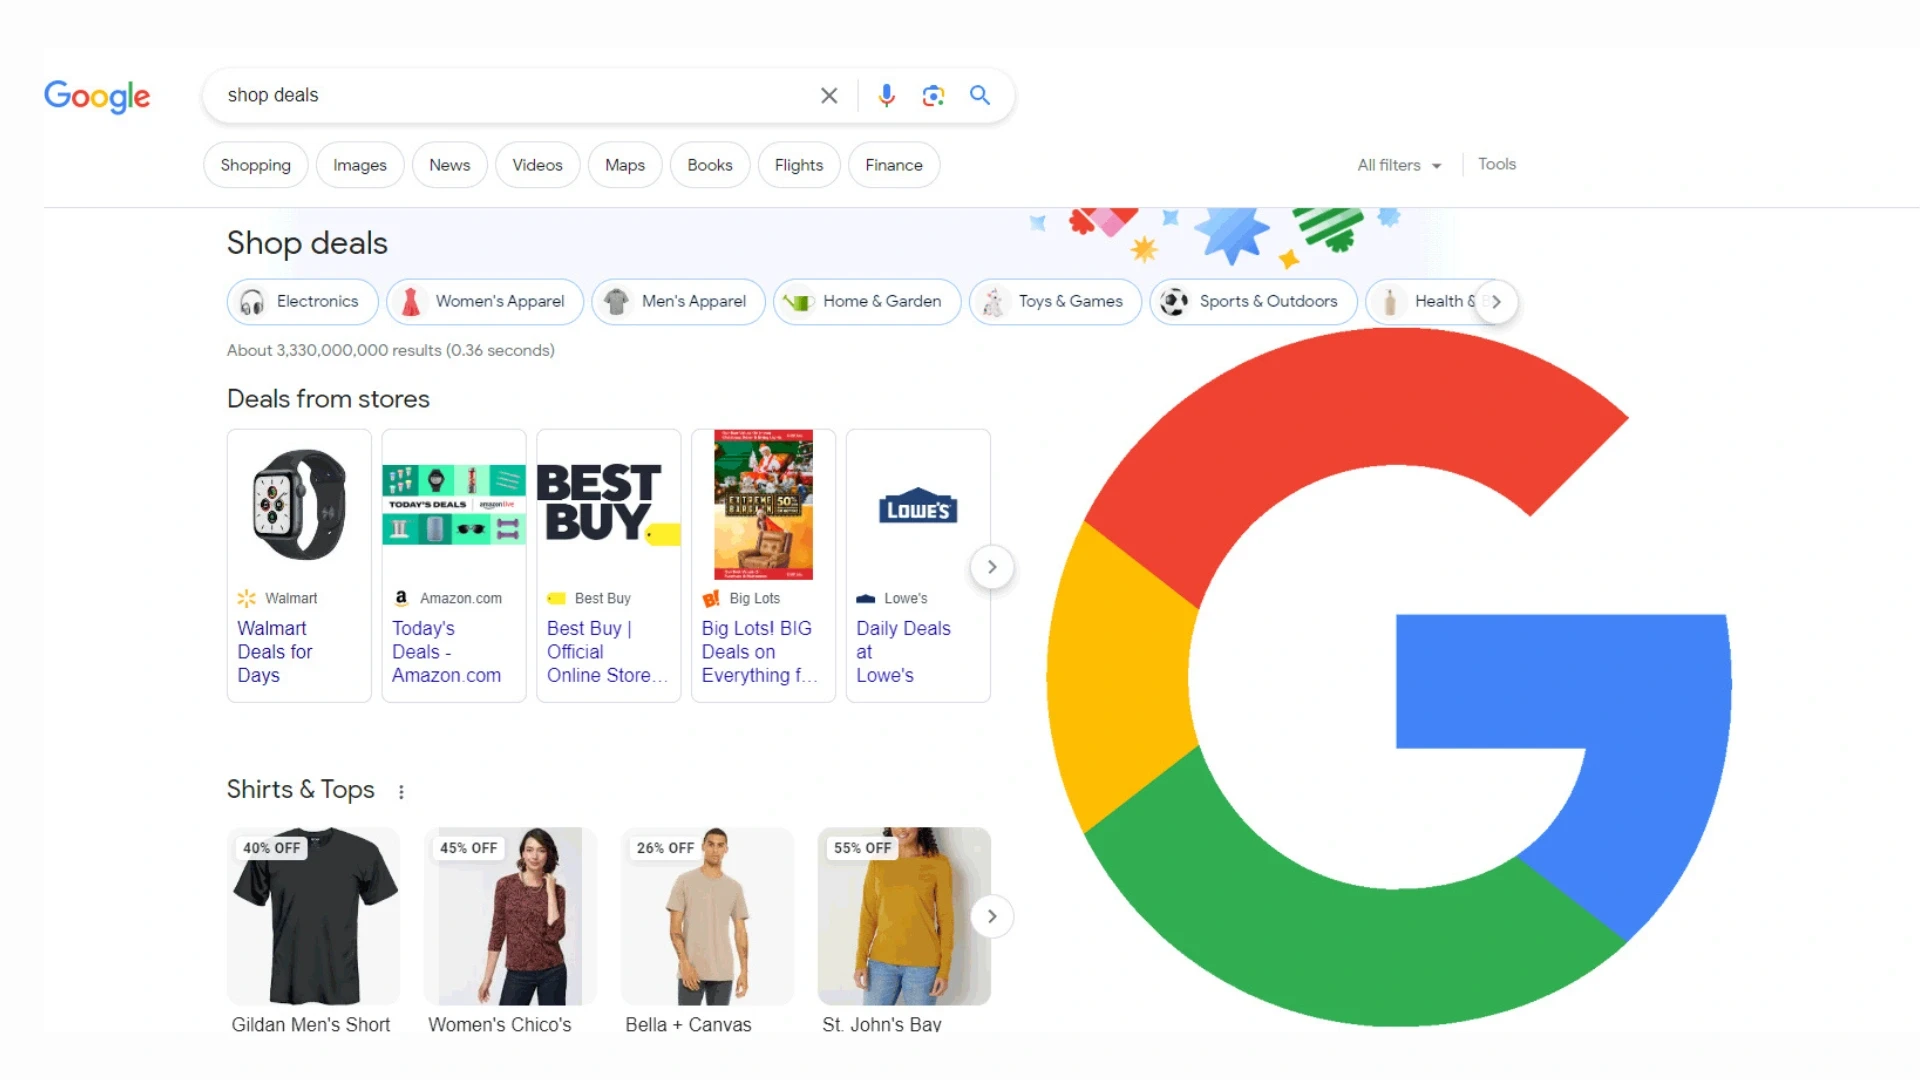Click the 'Bella + Canvas' product title
This screenshot has width=1920, height=1080.
click(x=688, y=1025)
